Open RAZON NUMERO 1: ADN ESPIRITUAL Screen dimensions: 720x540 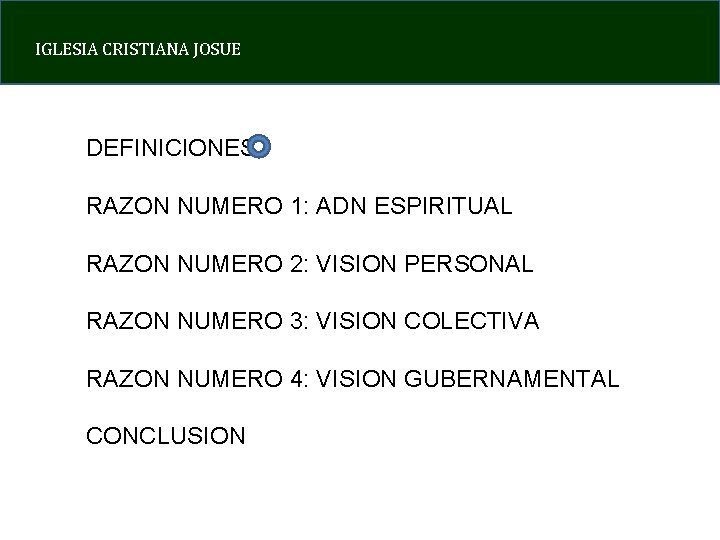(299, 207)
